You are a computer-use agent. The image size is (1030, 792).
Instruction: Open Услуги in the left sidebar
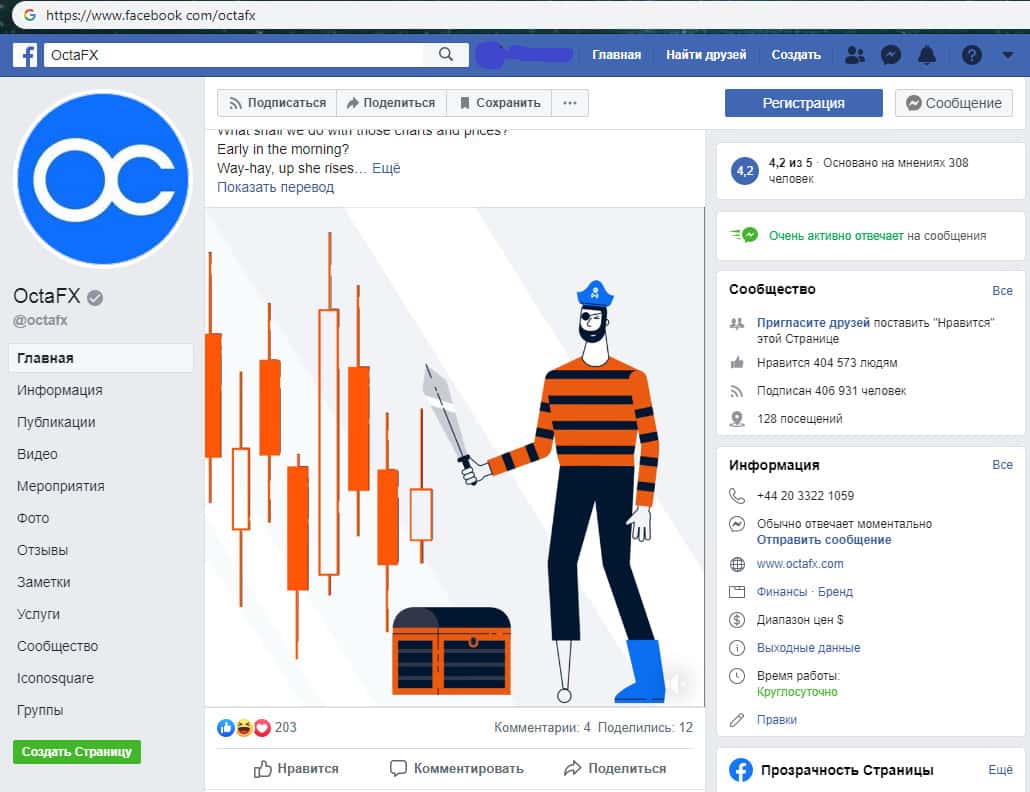38,615
